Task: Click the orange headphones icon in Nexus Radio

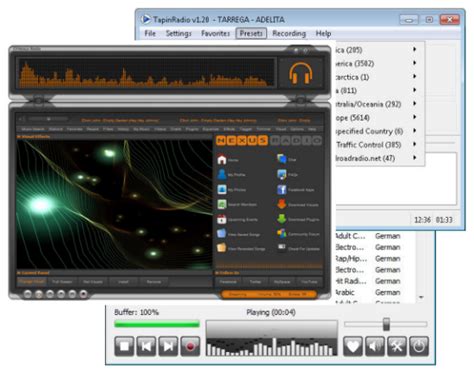Action: [x=301, y=73]
